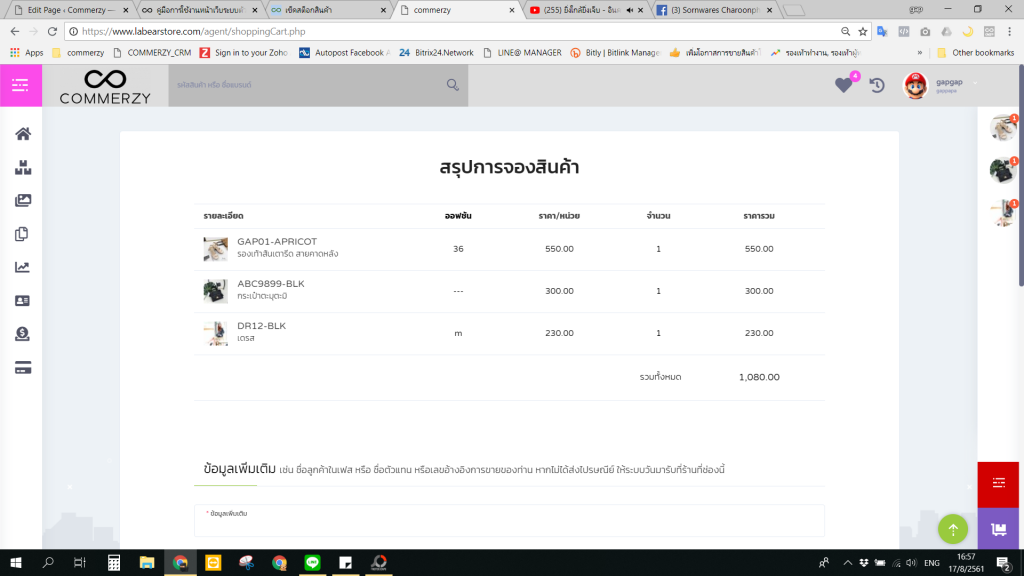
Task: Click the COMMERZY logo
Action: click(105, 86)
